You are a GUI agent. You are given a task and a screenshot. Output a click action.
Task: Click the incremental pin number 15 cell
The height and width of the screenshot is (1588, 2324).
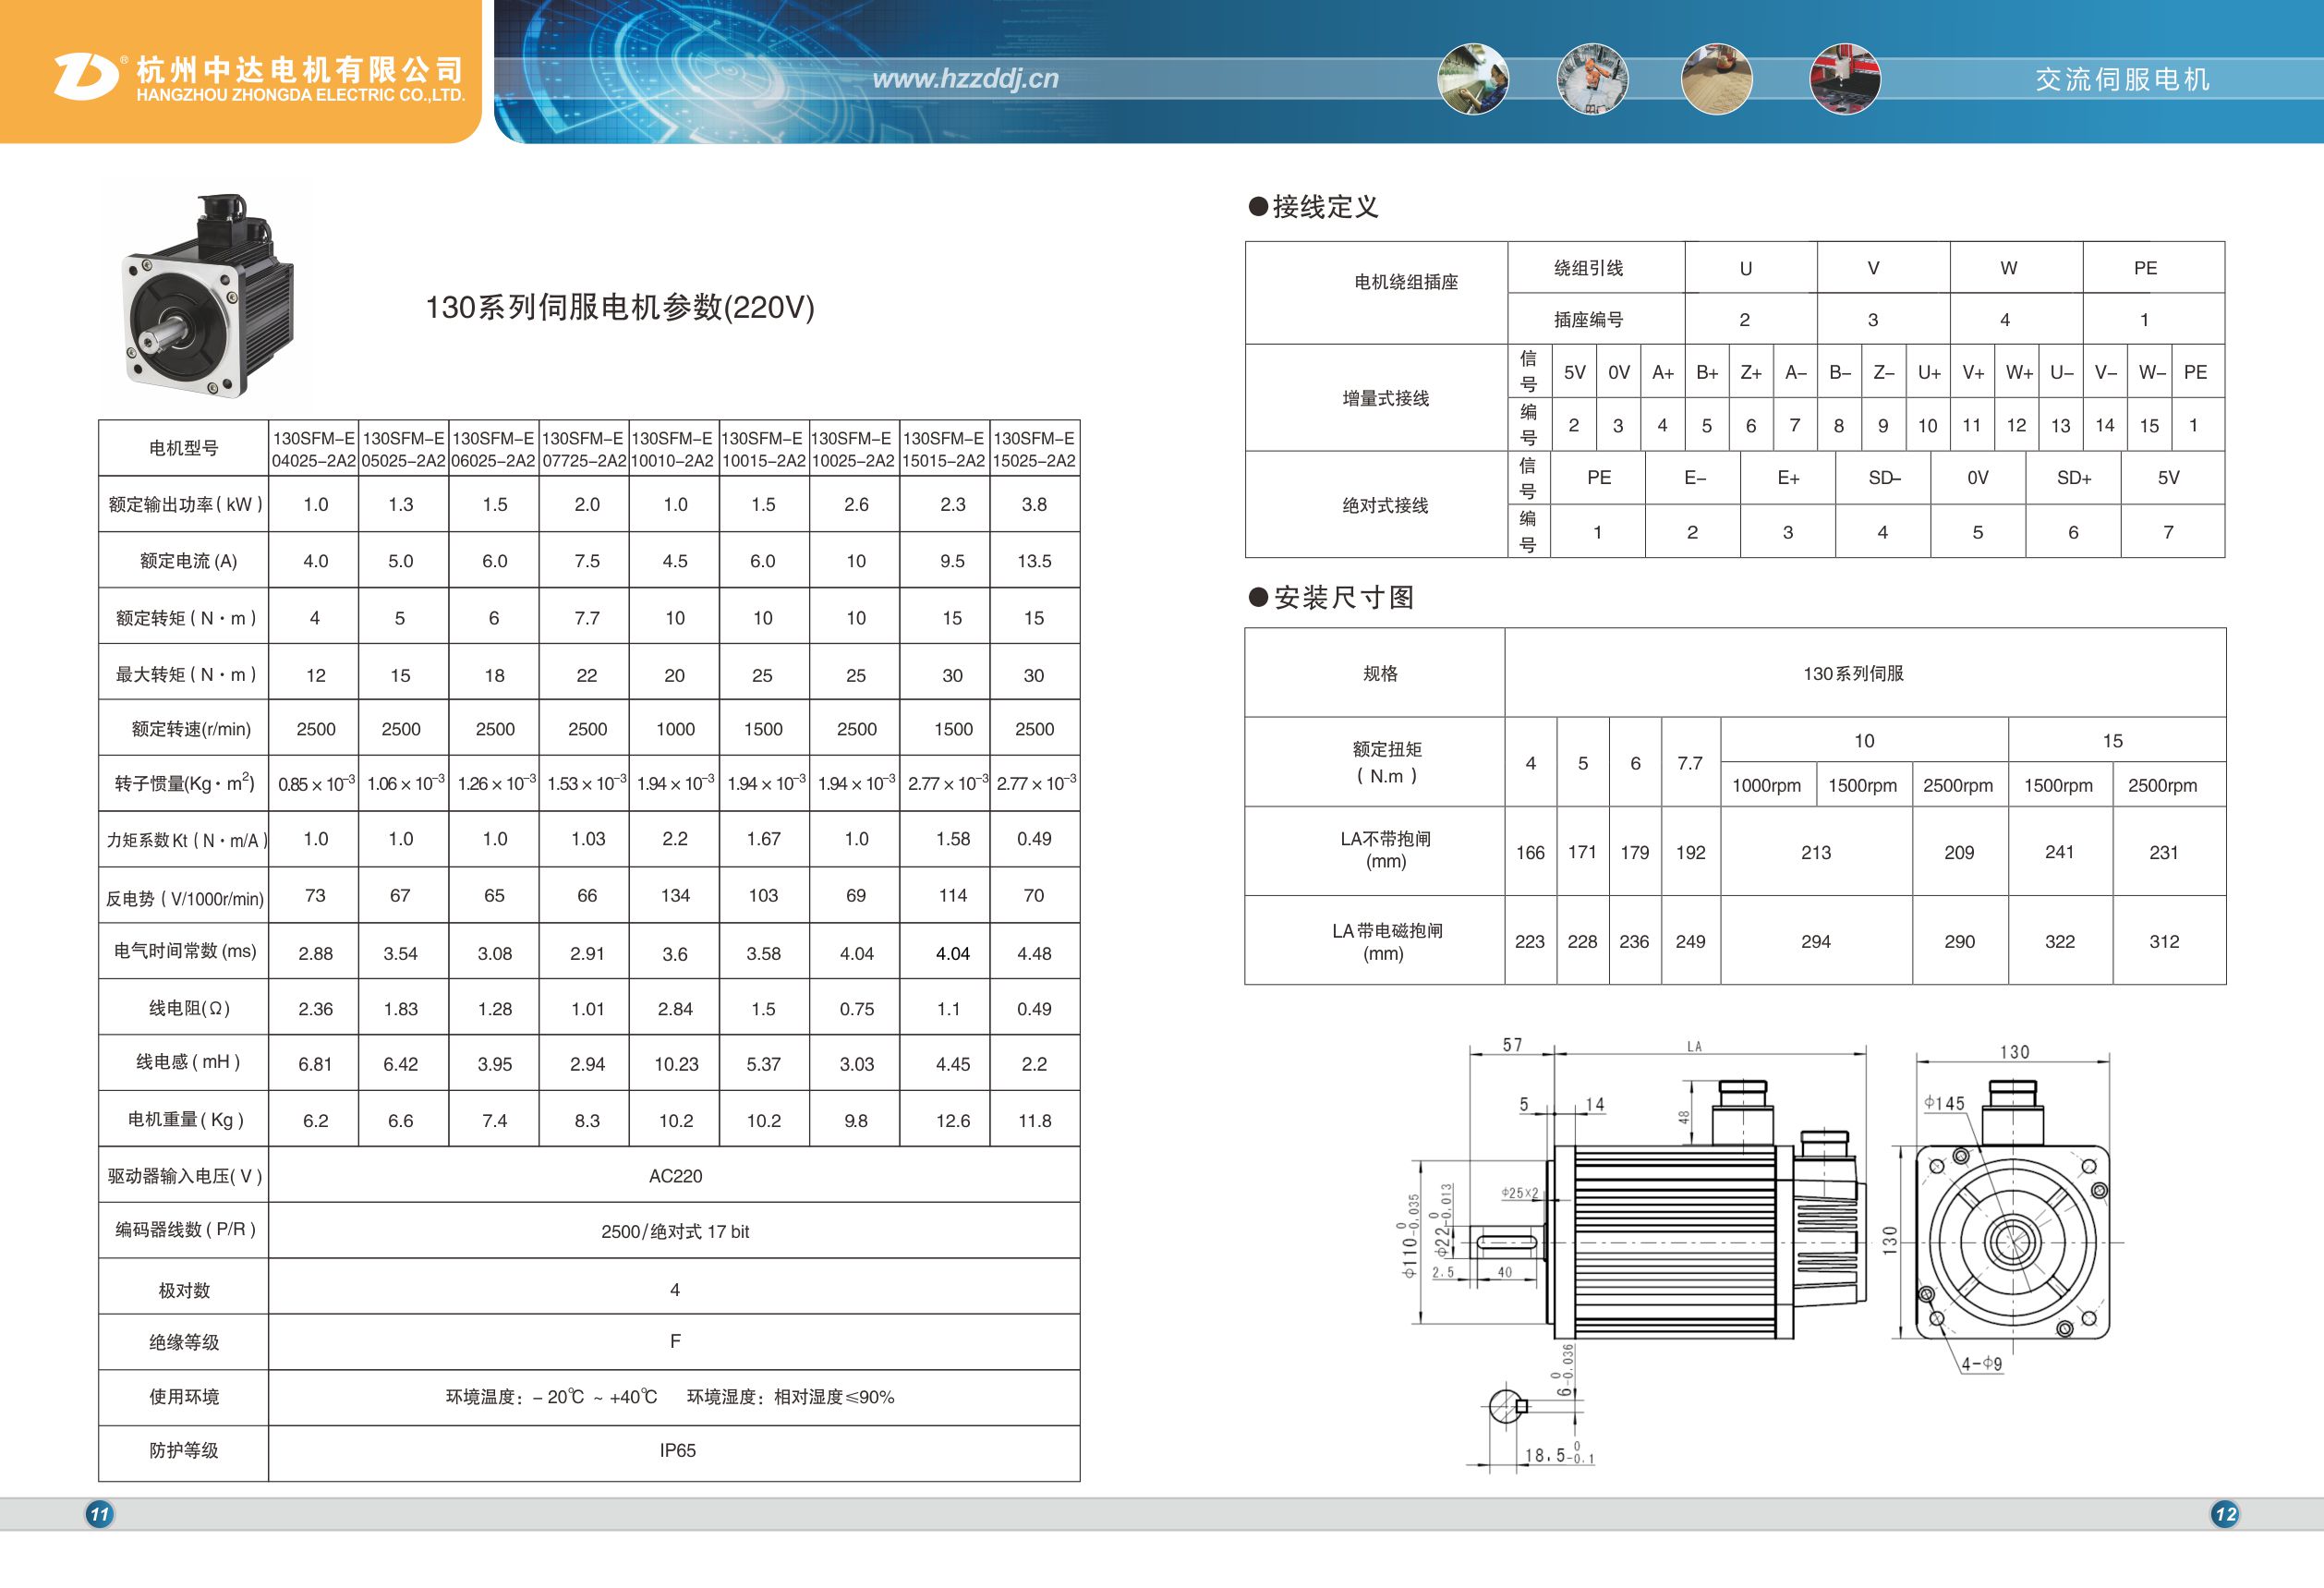tap(2150, 425)
